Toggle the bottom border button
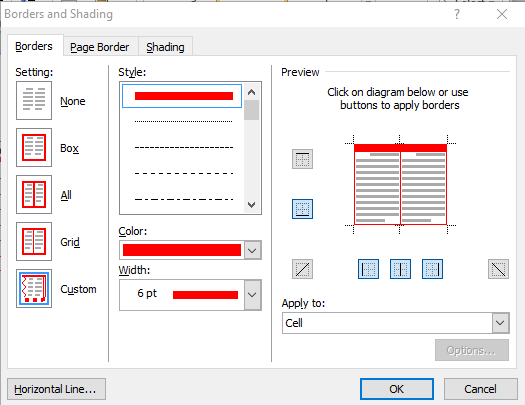 click(302, 209)
